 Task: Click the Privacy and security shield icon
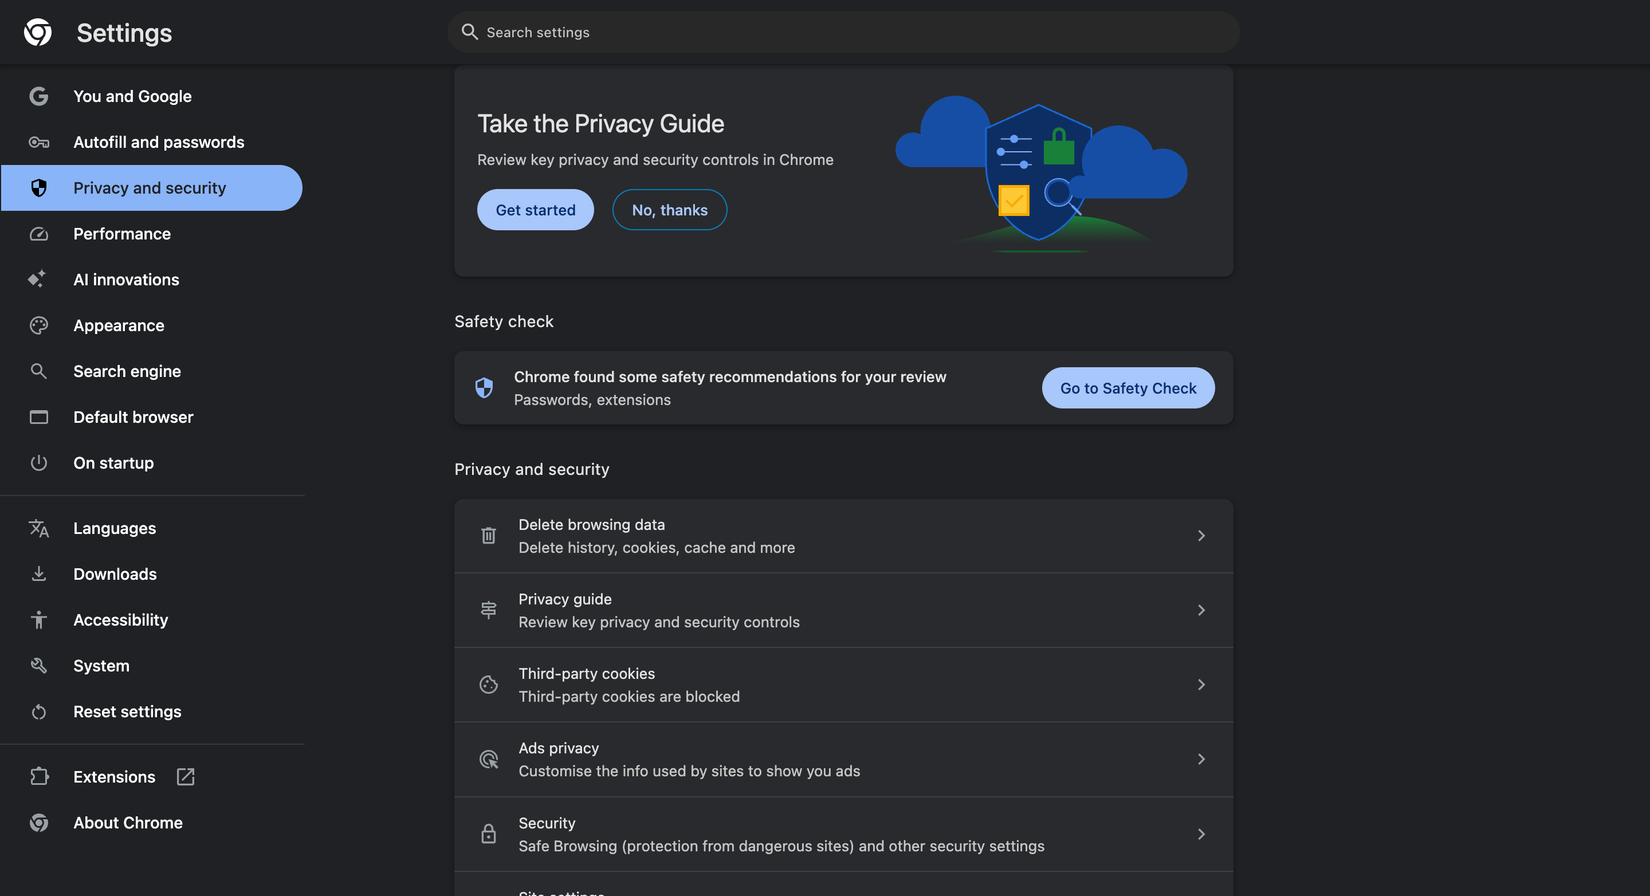click(x=38, y=187)
